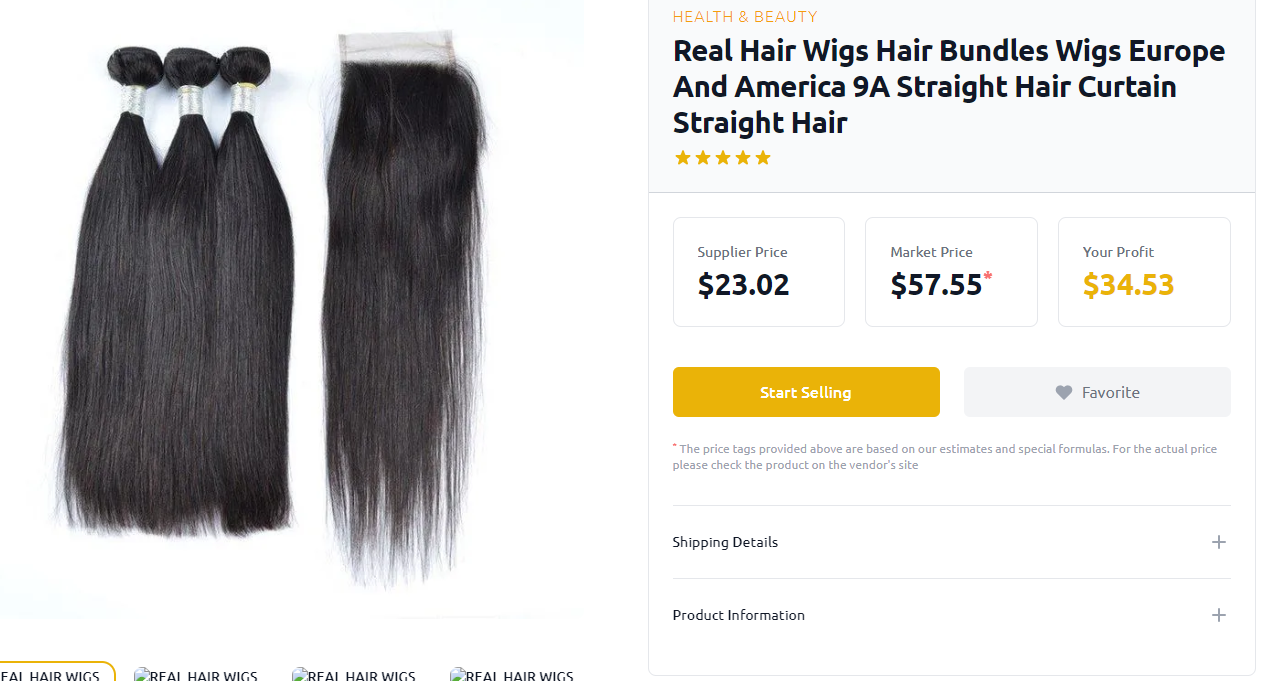Open the second Real Hair Wigs thumbnail
The height and width of the screenshot is (681, 1265).
196,674
